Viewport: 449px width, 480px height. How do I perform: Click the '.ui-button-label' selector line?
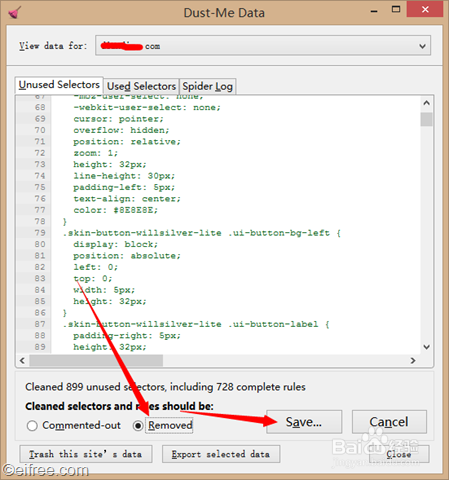[196, 324]
